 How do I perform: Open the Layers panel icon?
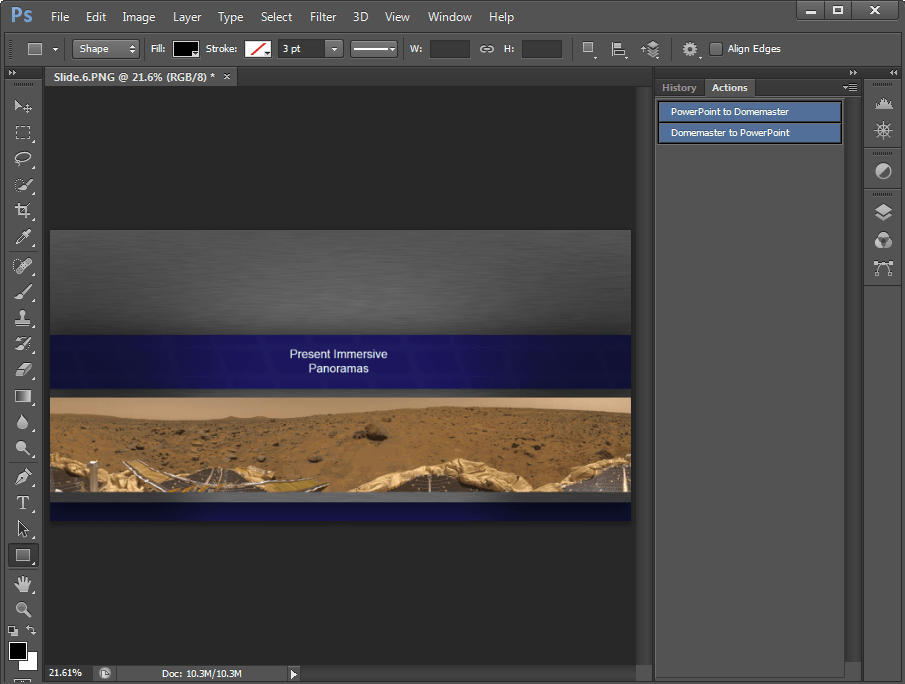pyautogui.click(x=883, y=212)
